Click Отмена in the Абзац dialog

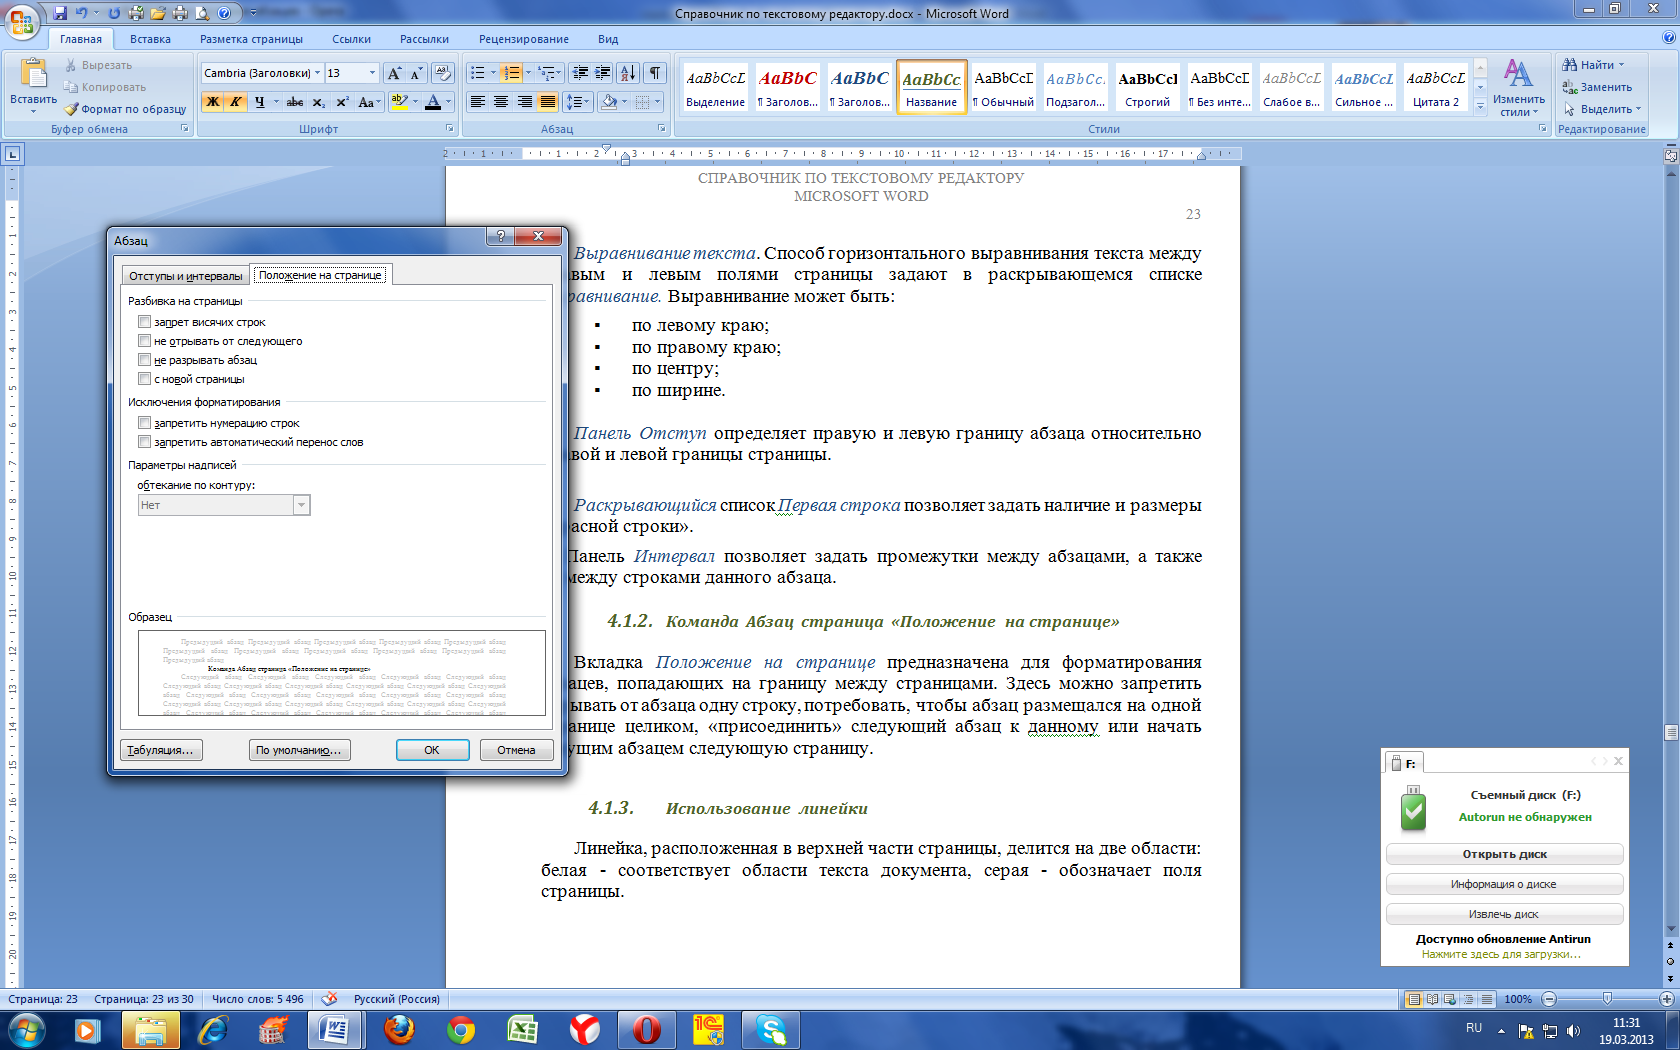(x=516, y=750)
